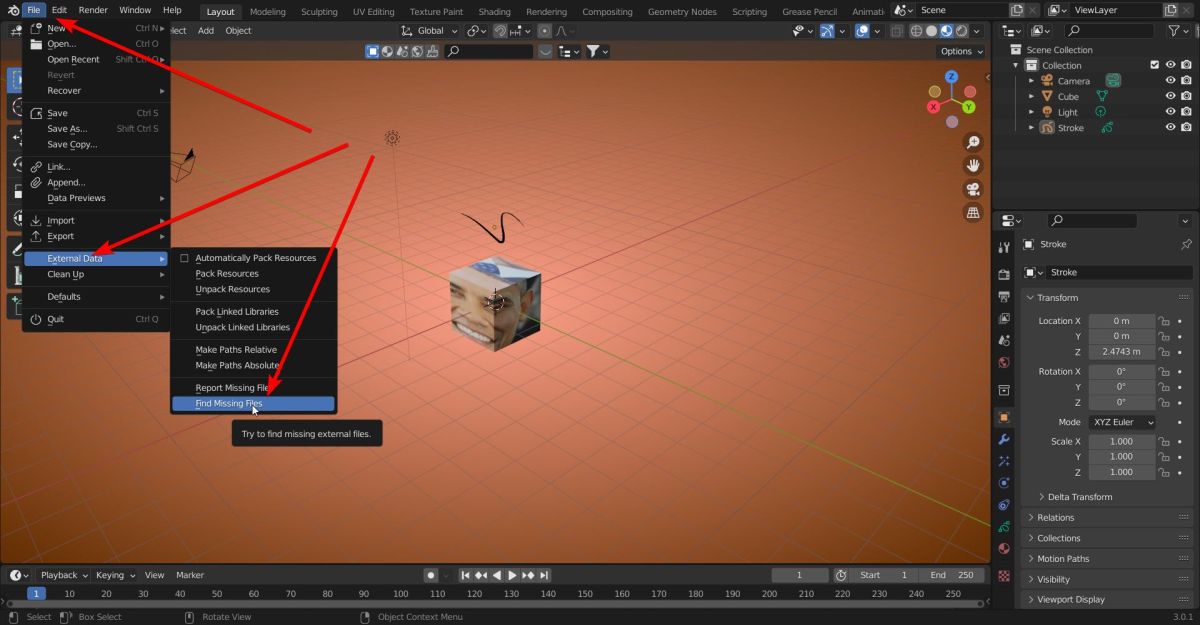The height and width of the screenshot is (625, 1200).
Task: Choose Save As... in File menu
Action: pyautogui.click(x=67, y=129)
